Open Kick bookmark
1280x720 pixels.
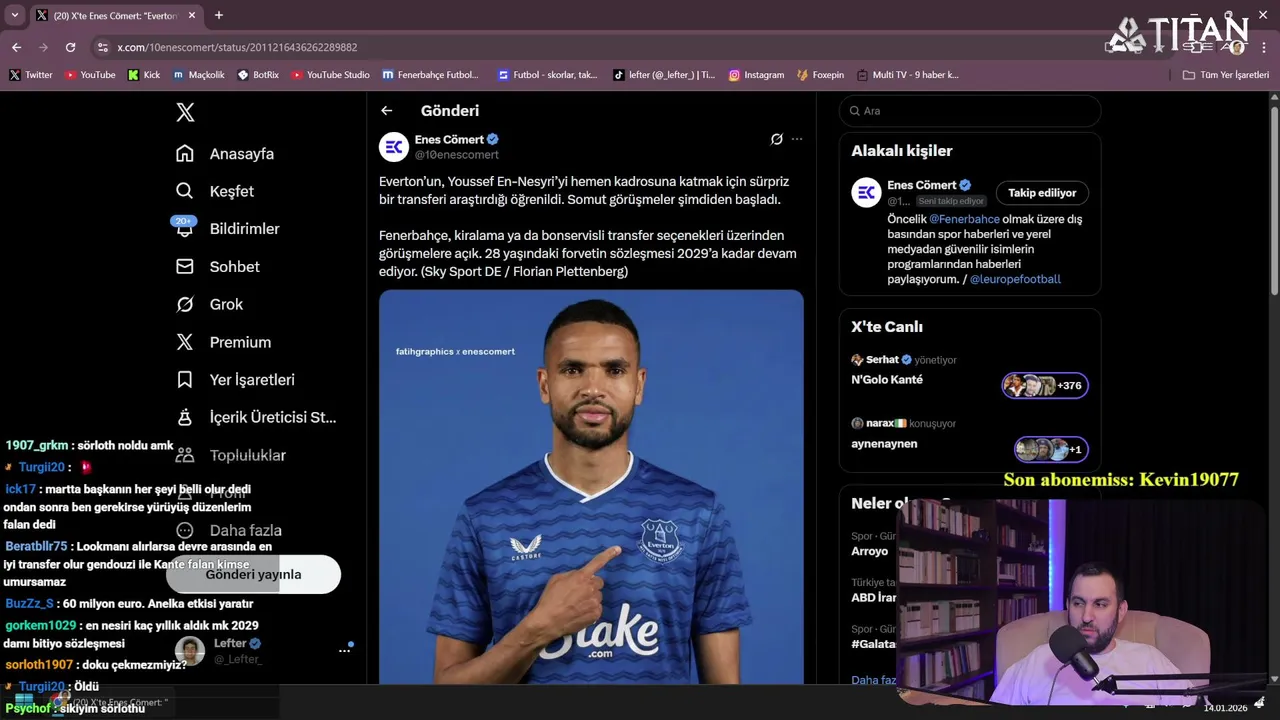[144, 75]
